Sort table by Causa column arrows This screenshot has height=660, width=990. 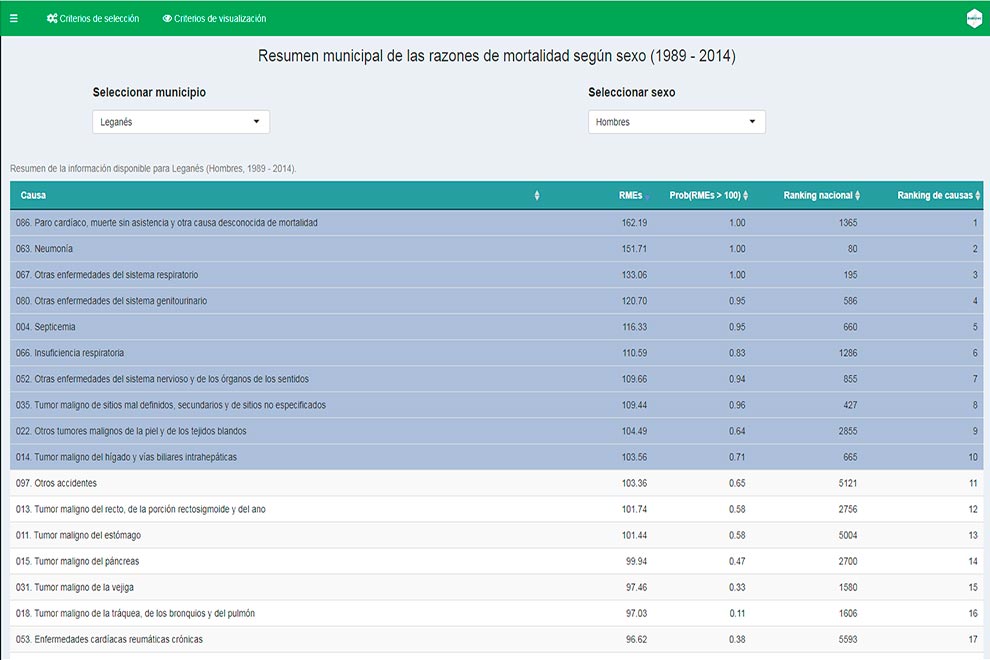[x=537, y=196]
